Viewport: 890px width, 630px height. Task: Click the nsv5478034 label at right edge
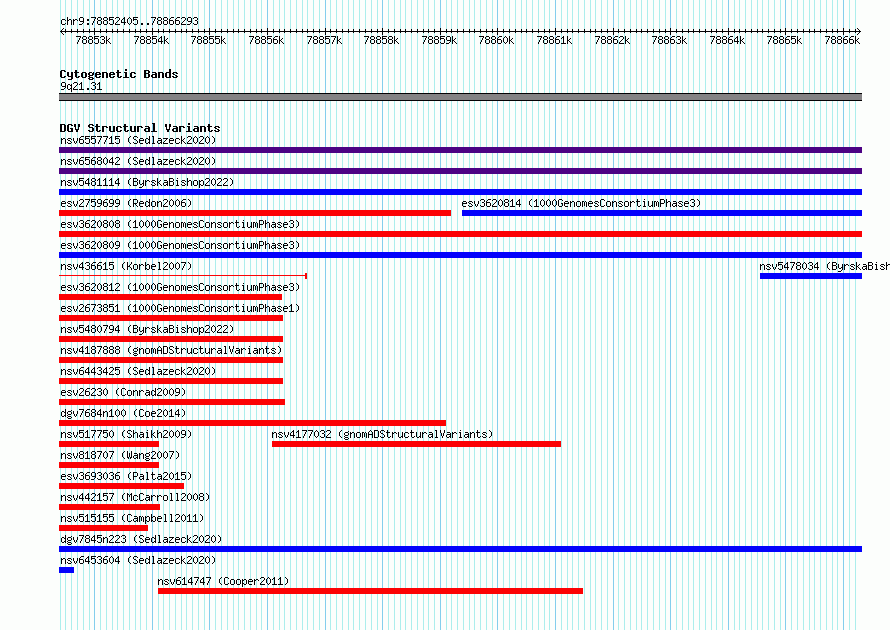pos(824,266)
